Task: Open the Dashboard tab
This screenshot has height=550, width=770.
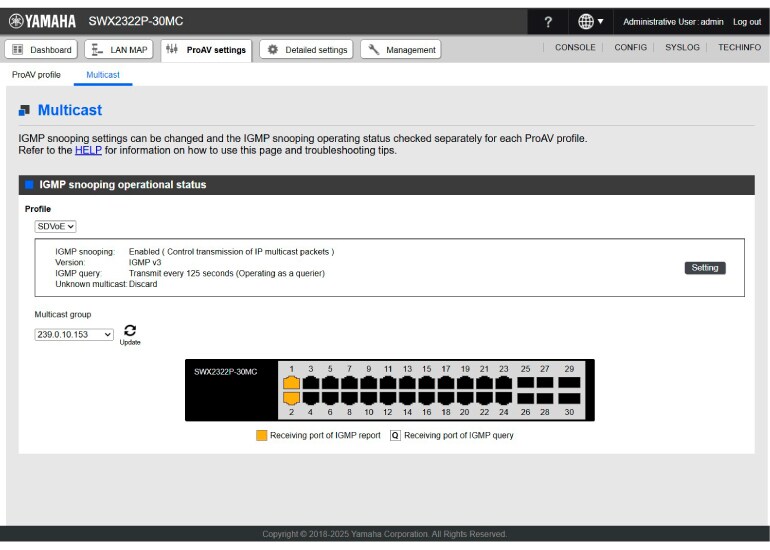Action: [x=42, y=50]
